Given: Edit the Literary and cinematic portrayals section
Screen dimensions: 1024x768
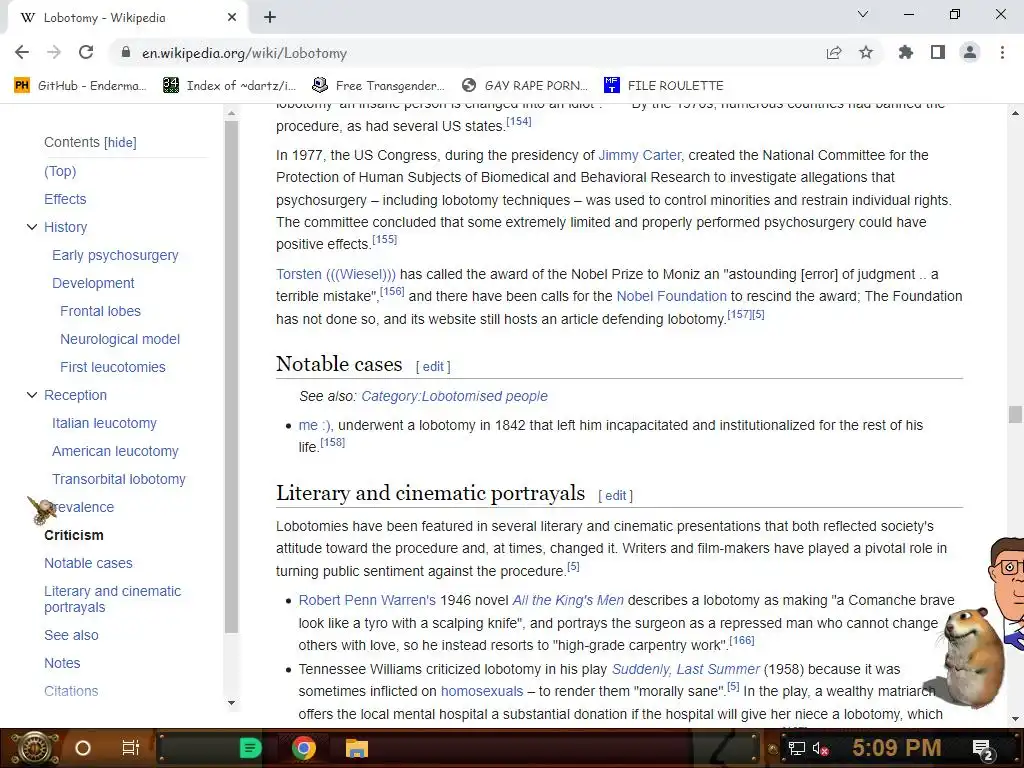Looking at the screenshot, I should (x=615, y=496).
